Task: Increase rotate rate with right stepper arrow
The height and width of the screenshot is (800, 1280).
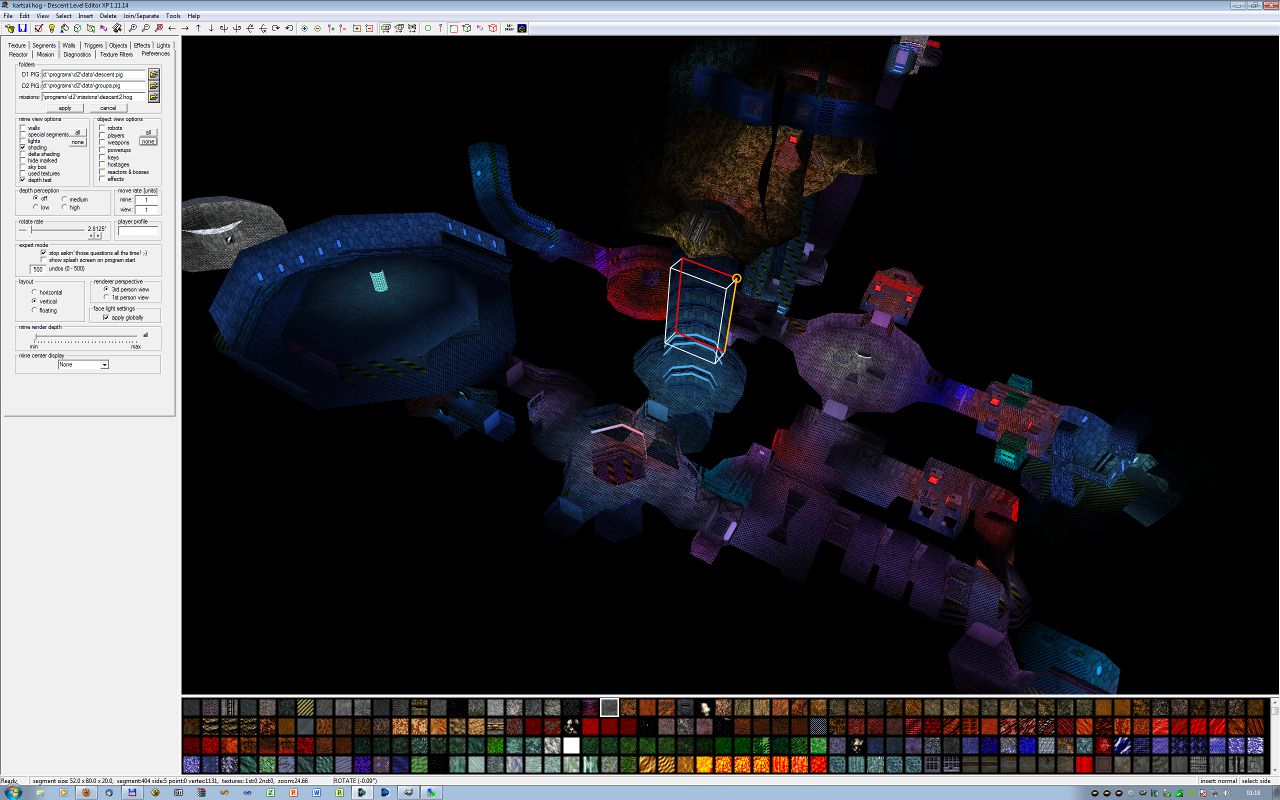Action: (99, 236)
